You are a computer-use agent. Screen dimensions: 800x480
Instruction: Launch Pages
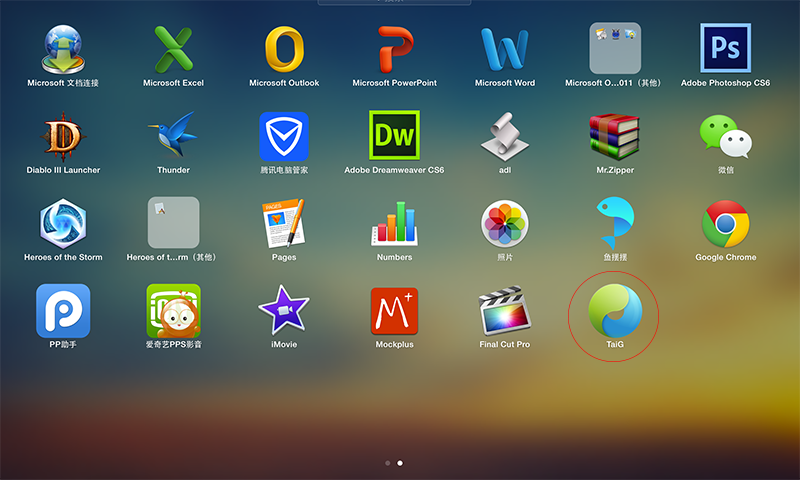(x=284, y=223)
